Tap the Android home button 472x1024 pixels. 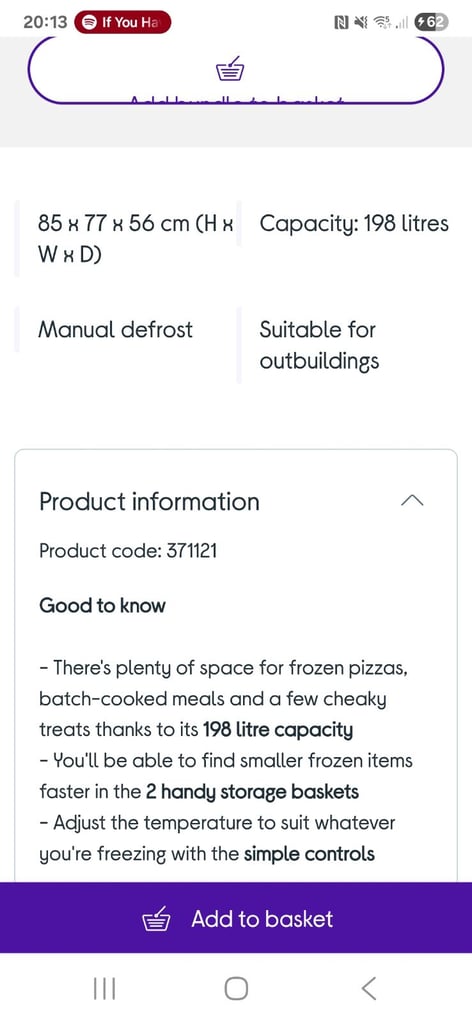coord(236,988)
